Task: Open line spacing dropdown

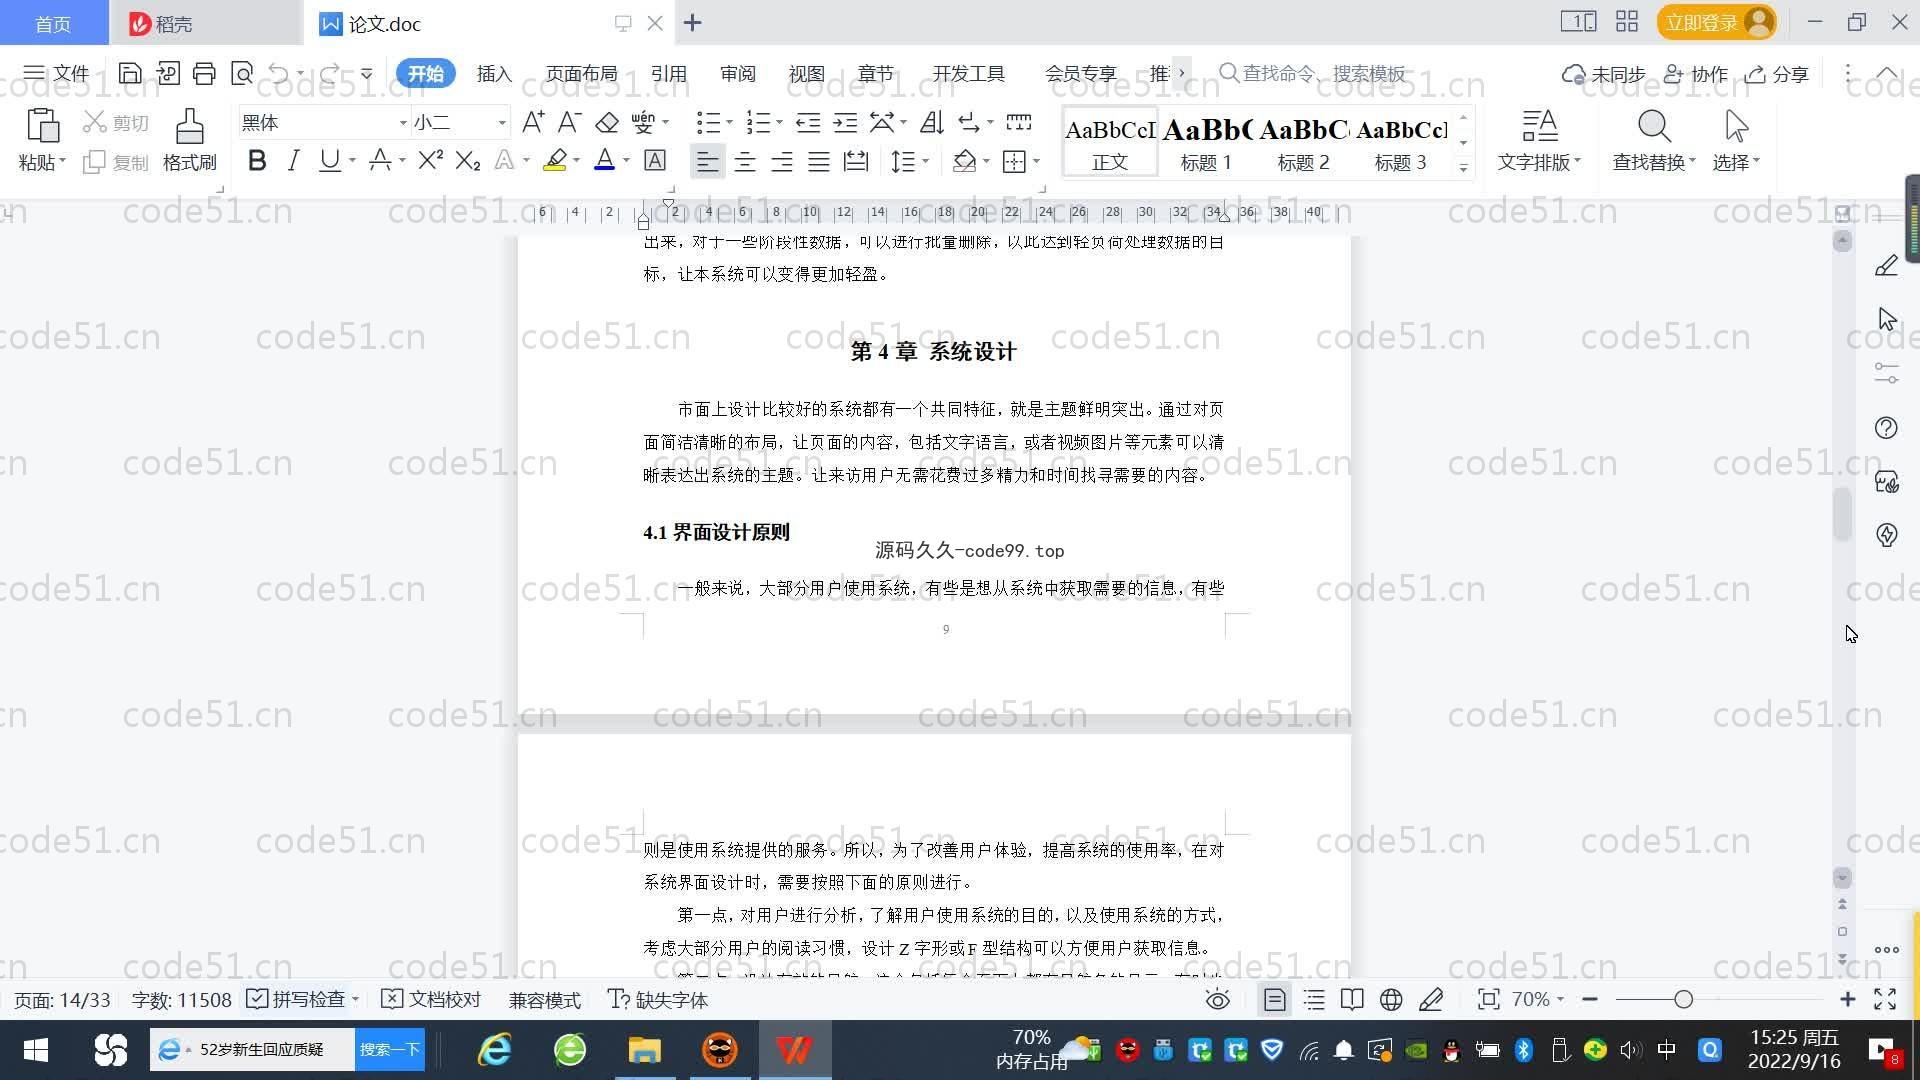Action: point(925,161)
